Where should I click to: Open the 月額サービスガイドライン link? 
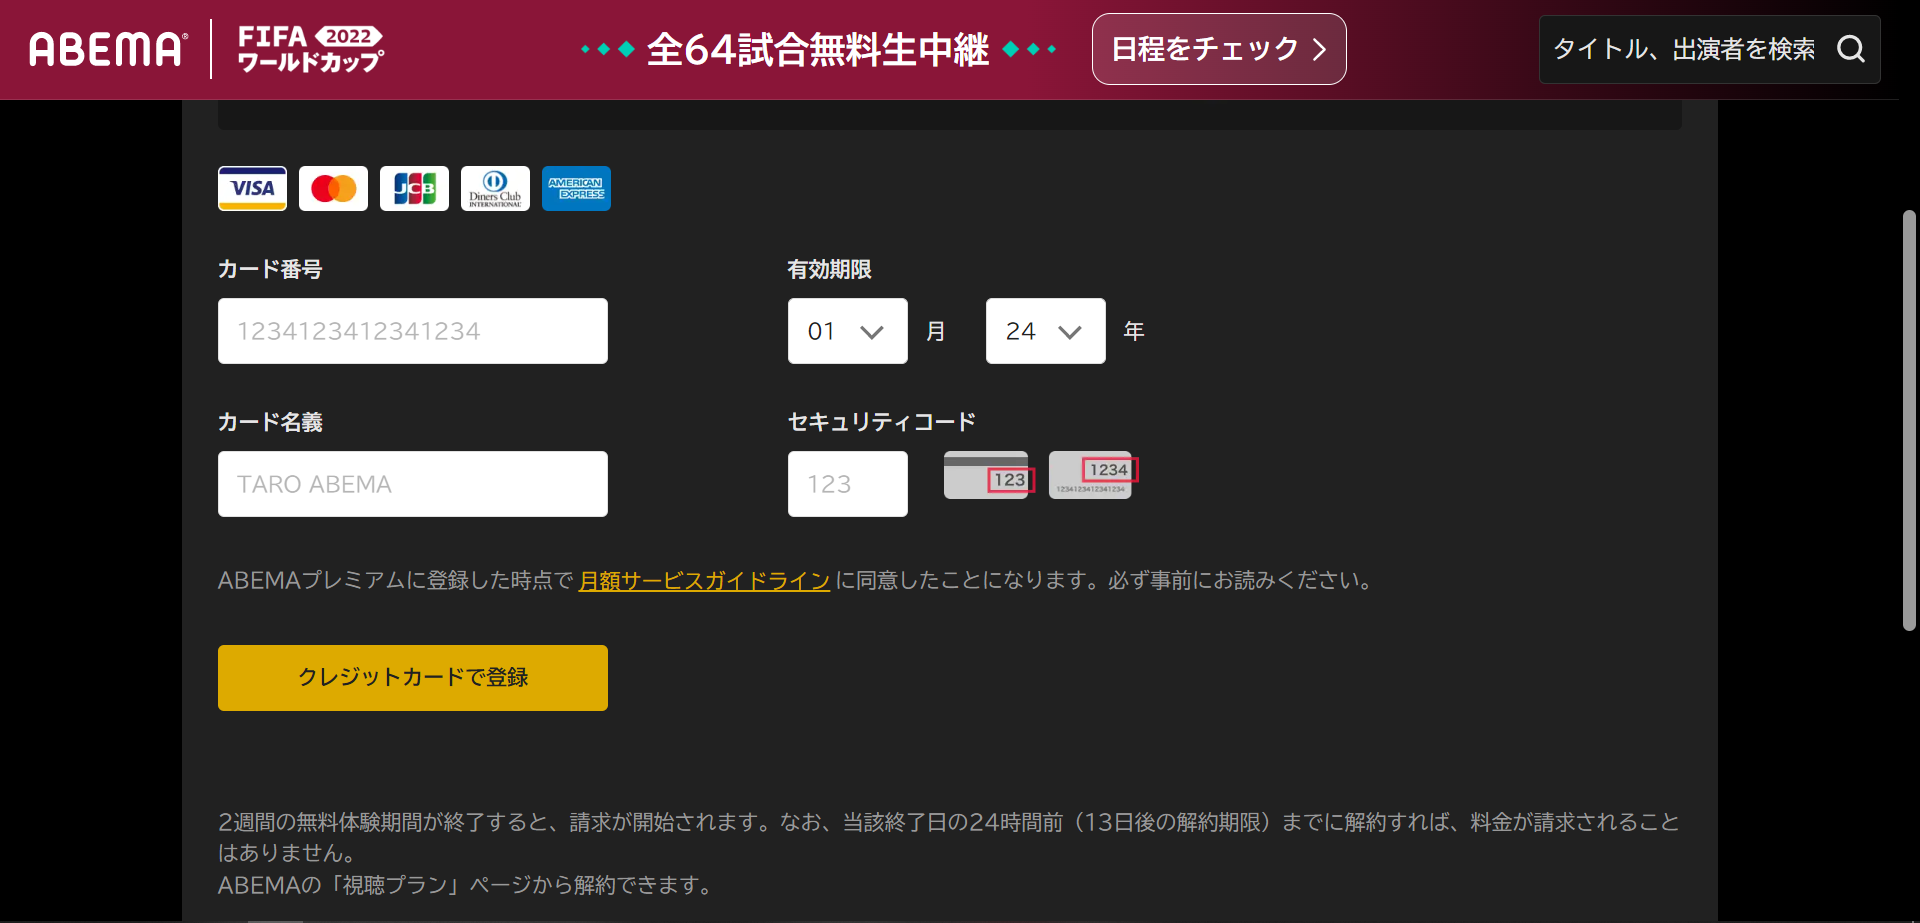[704, 581]
